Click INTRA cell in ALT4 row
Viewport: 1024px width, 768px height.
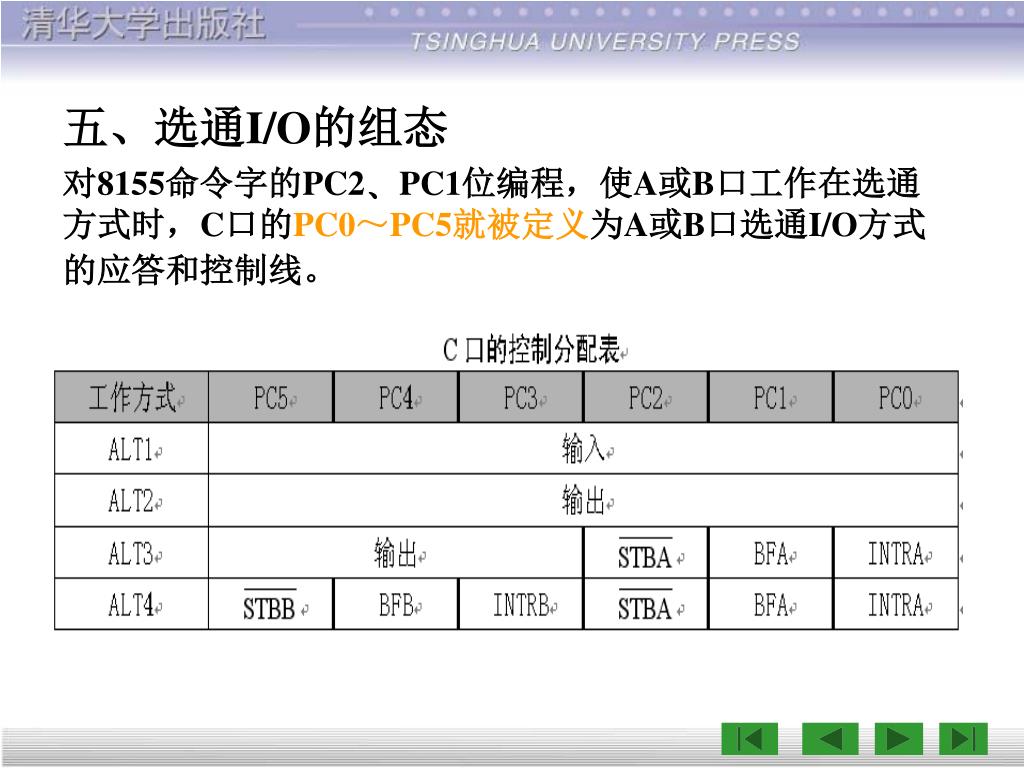click(896, 605)
